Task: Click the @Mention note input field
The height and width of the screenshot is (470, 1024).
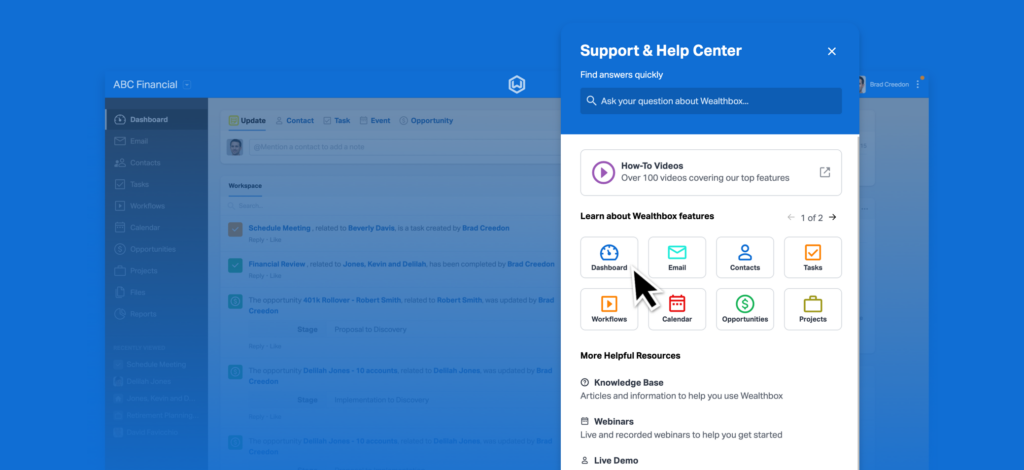Action: click(x=404, y=147)
